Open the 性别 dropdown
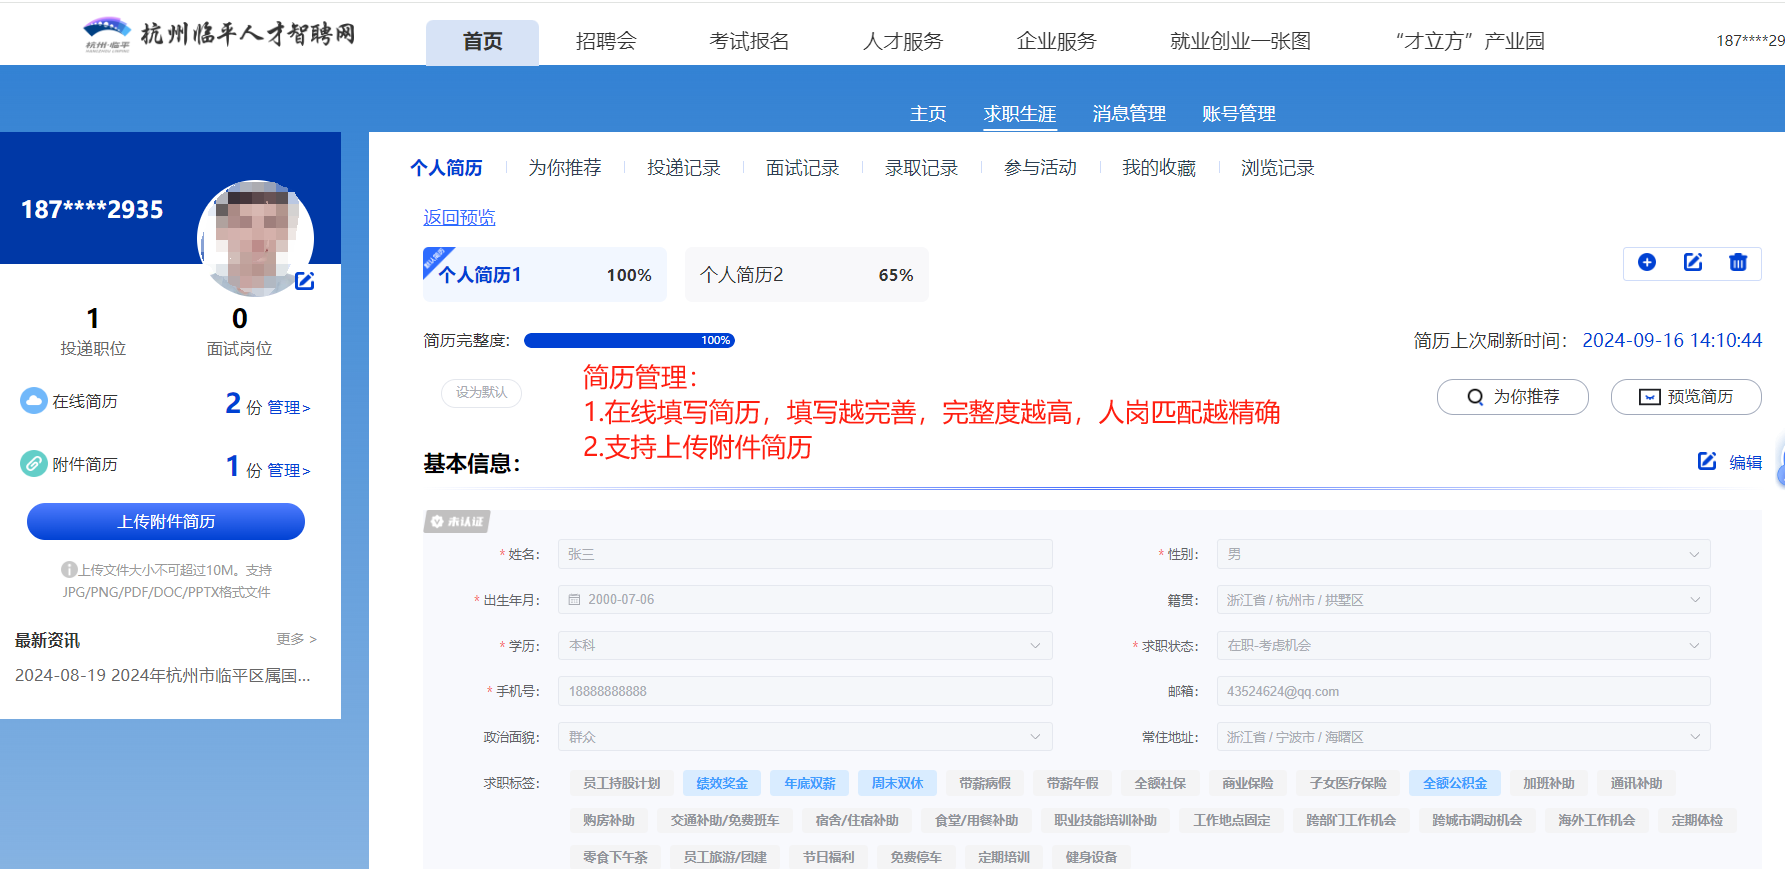1785x869 pixels. coord(1463,554)
